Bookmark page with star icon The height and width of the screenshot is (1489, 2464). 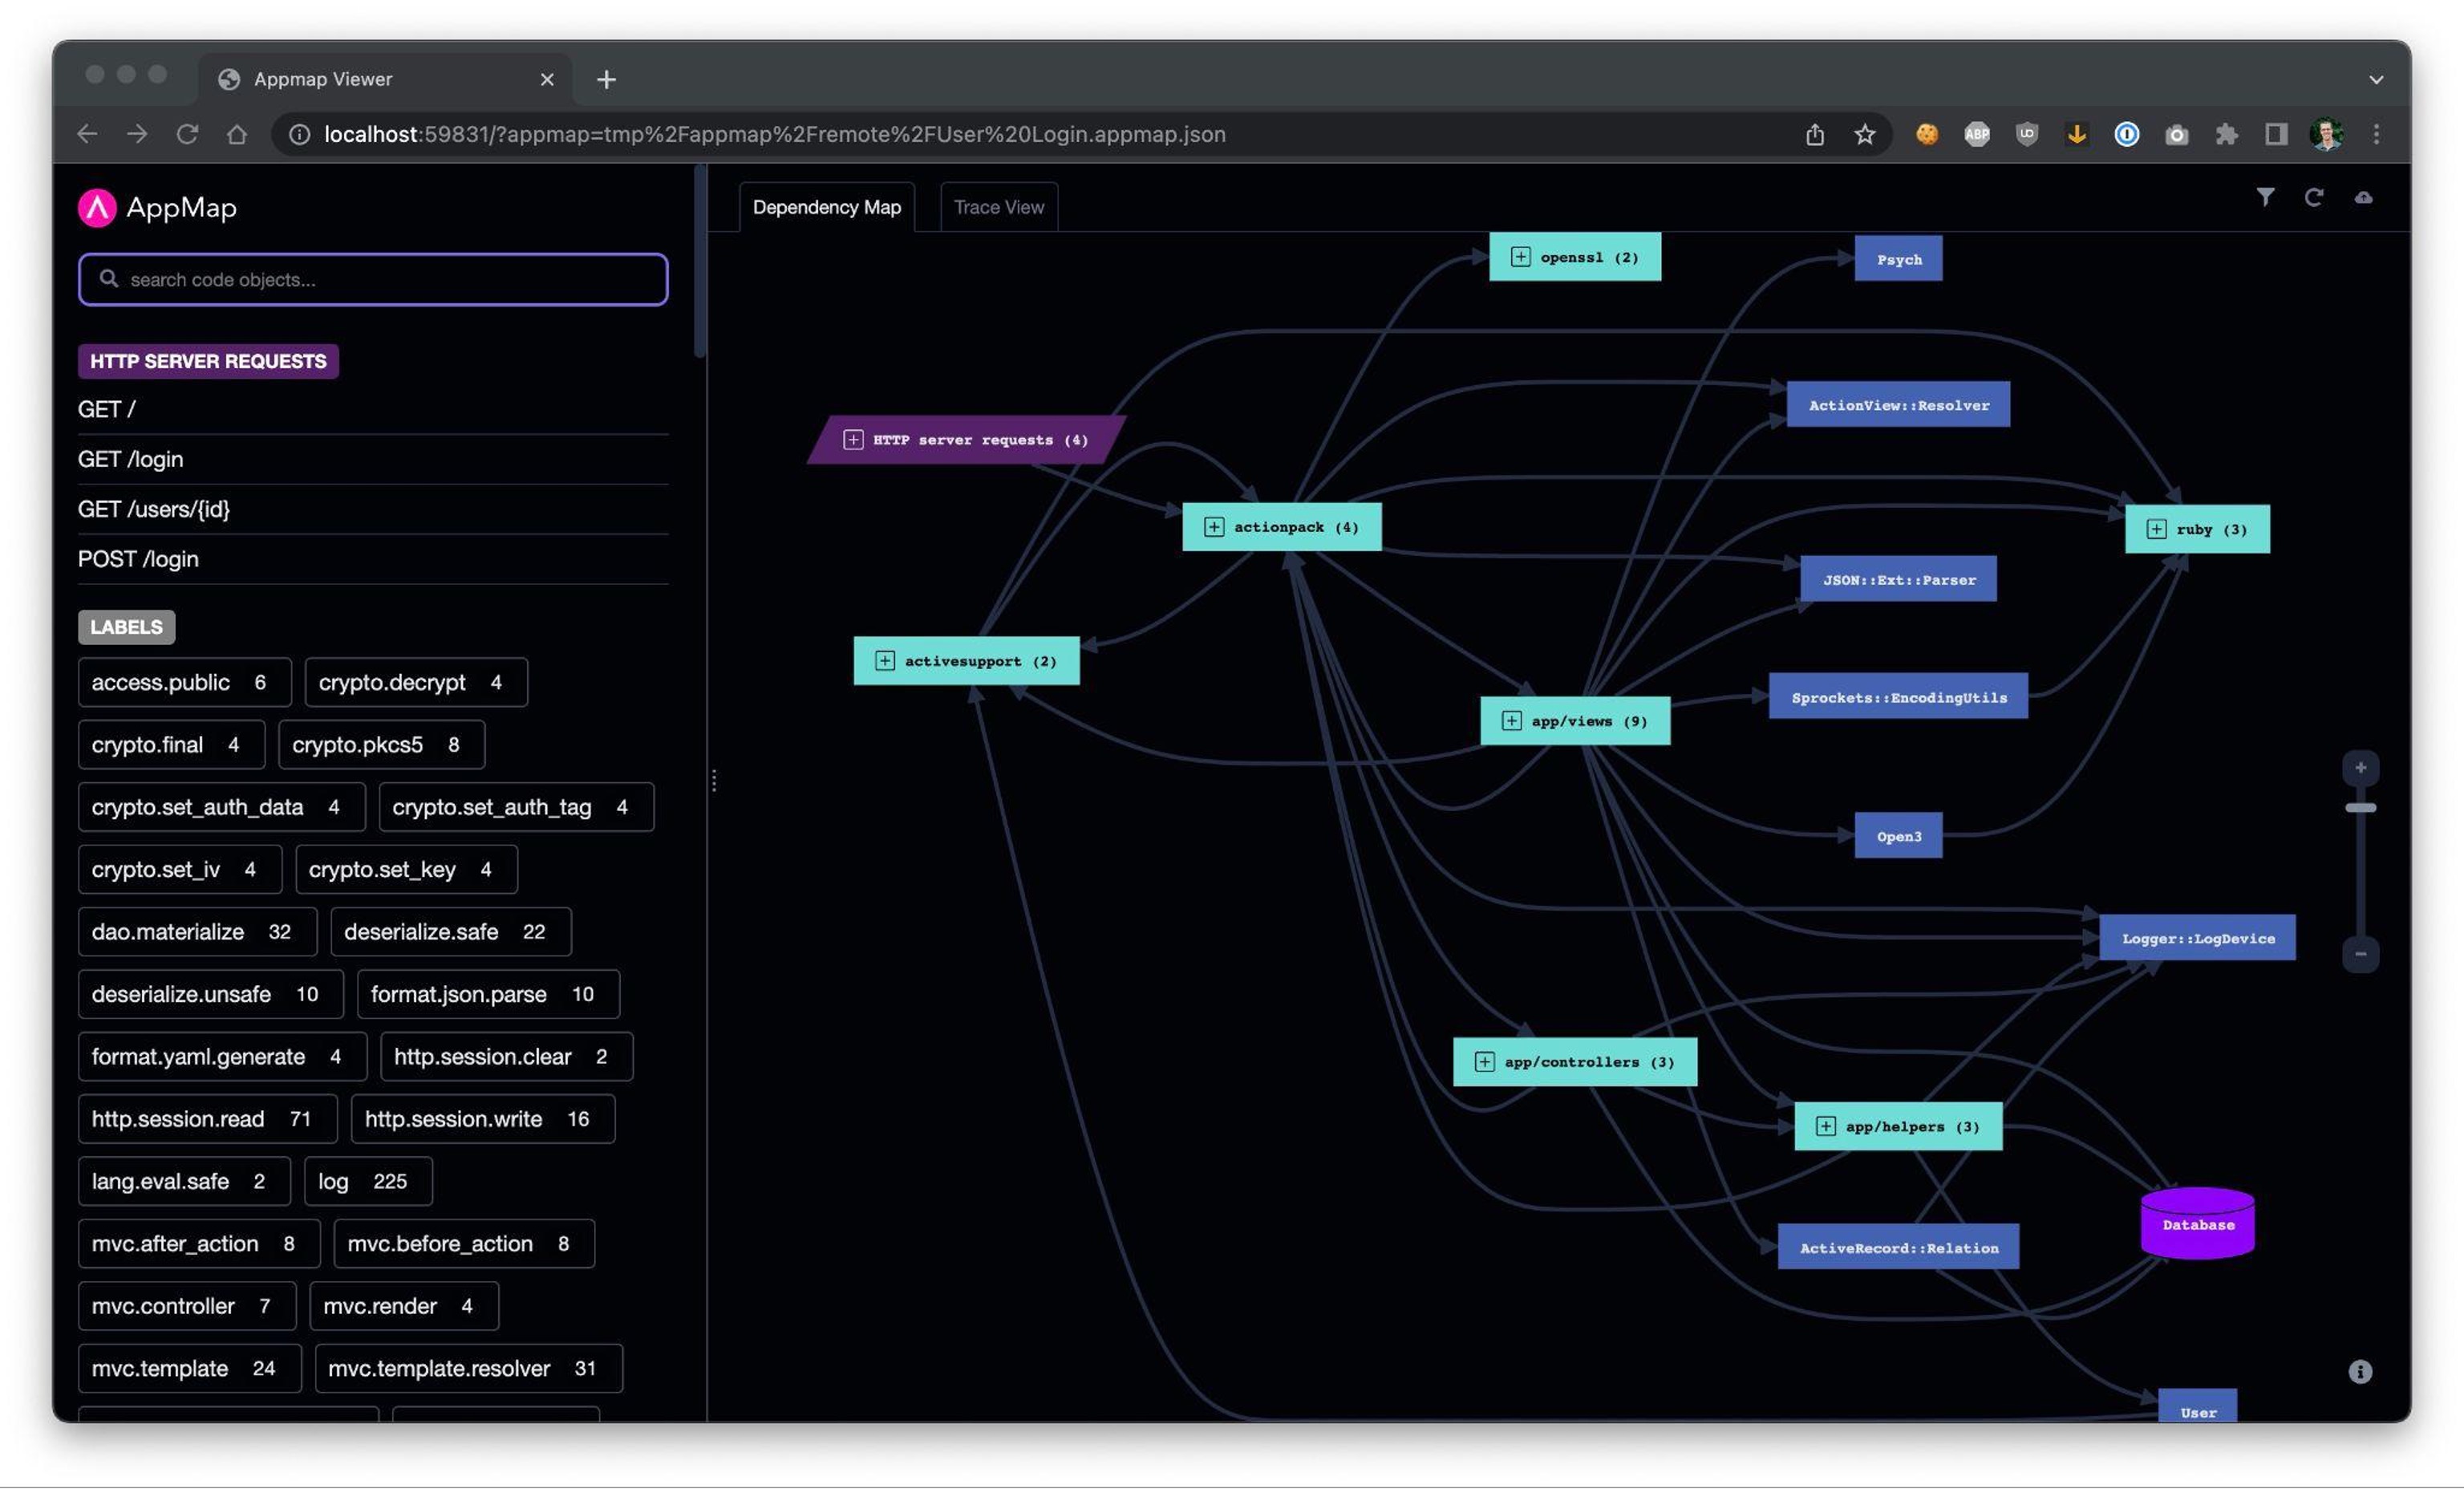(1864, 134)
